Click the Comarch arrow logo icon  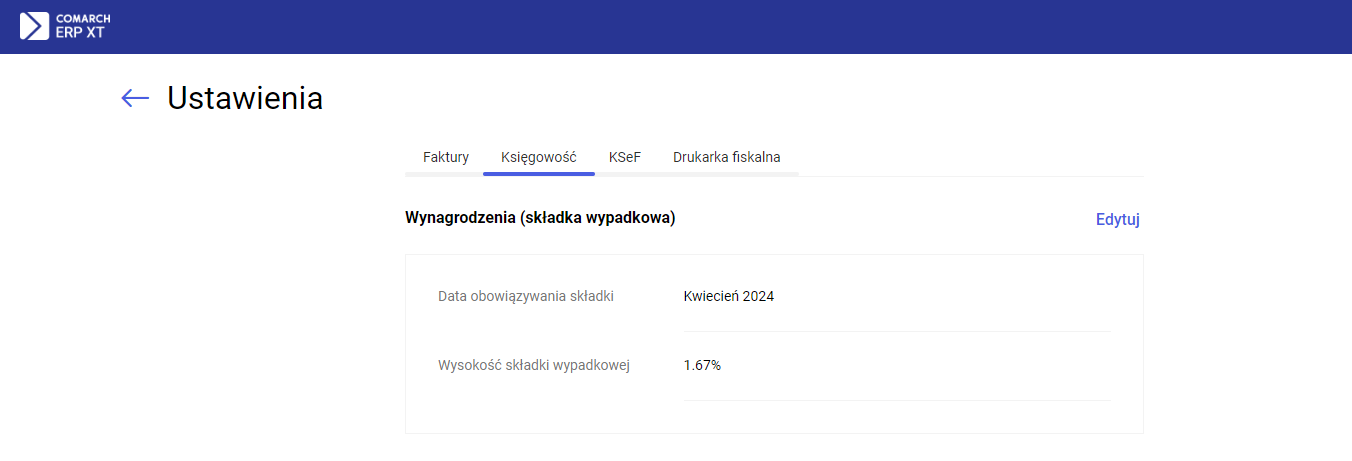click(x=34, y=26)
